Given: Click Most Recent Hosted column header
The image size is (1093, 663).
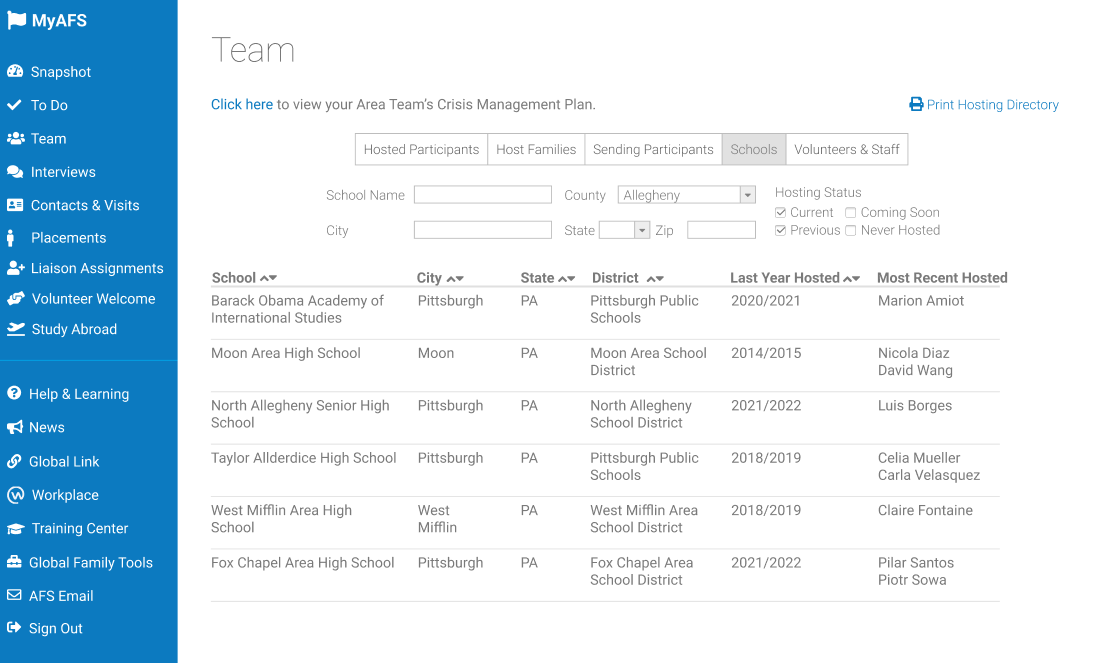Looking at the screenshot, I should pyautogui.click(x=942, y=277).
